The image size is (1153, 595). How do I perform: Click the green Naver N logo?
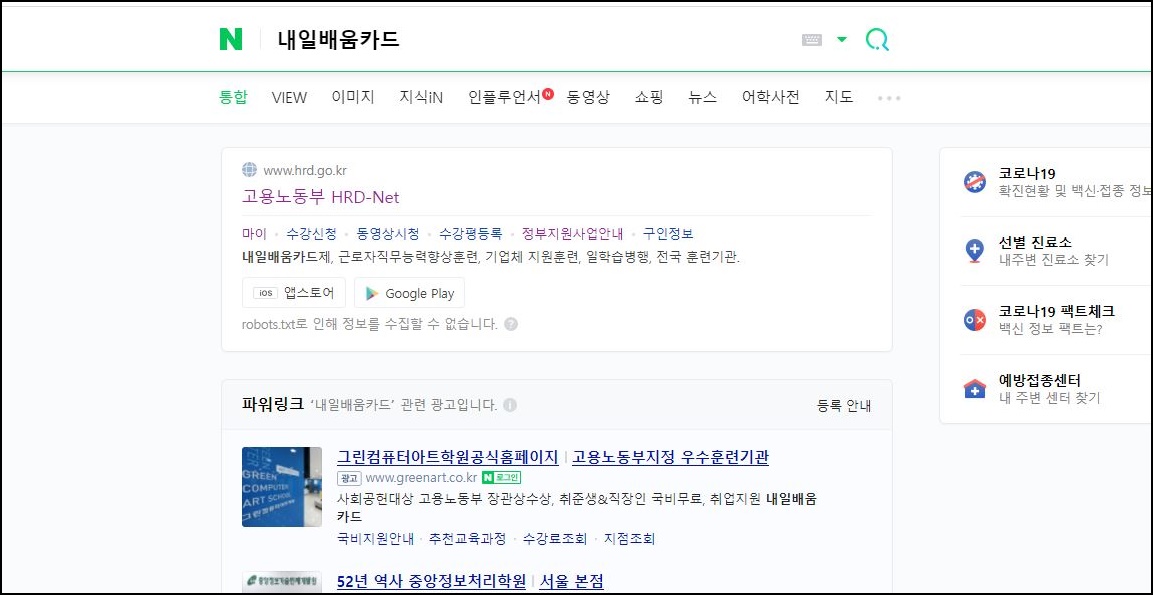[x=231, y=39]
